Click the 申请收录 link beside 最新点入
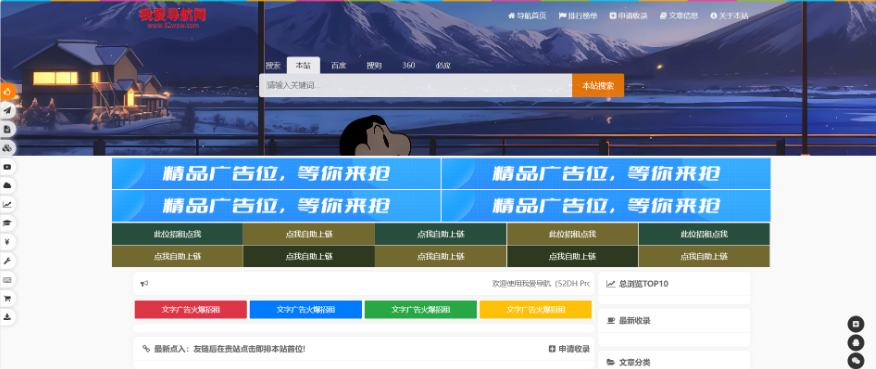Screen dimensions: 876x369 pyautogui.click(x=569, y=349)
